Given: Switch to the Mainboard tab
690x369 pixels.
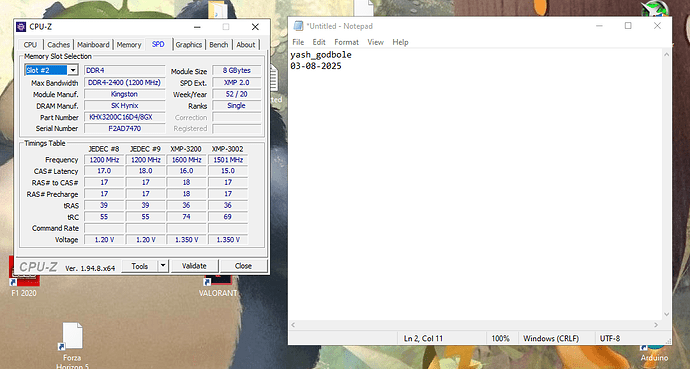Looking at the screenshot, I should [93, 44].
